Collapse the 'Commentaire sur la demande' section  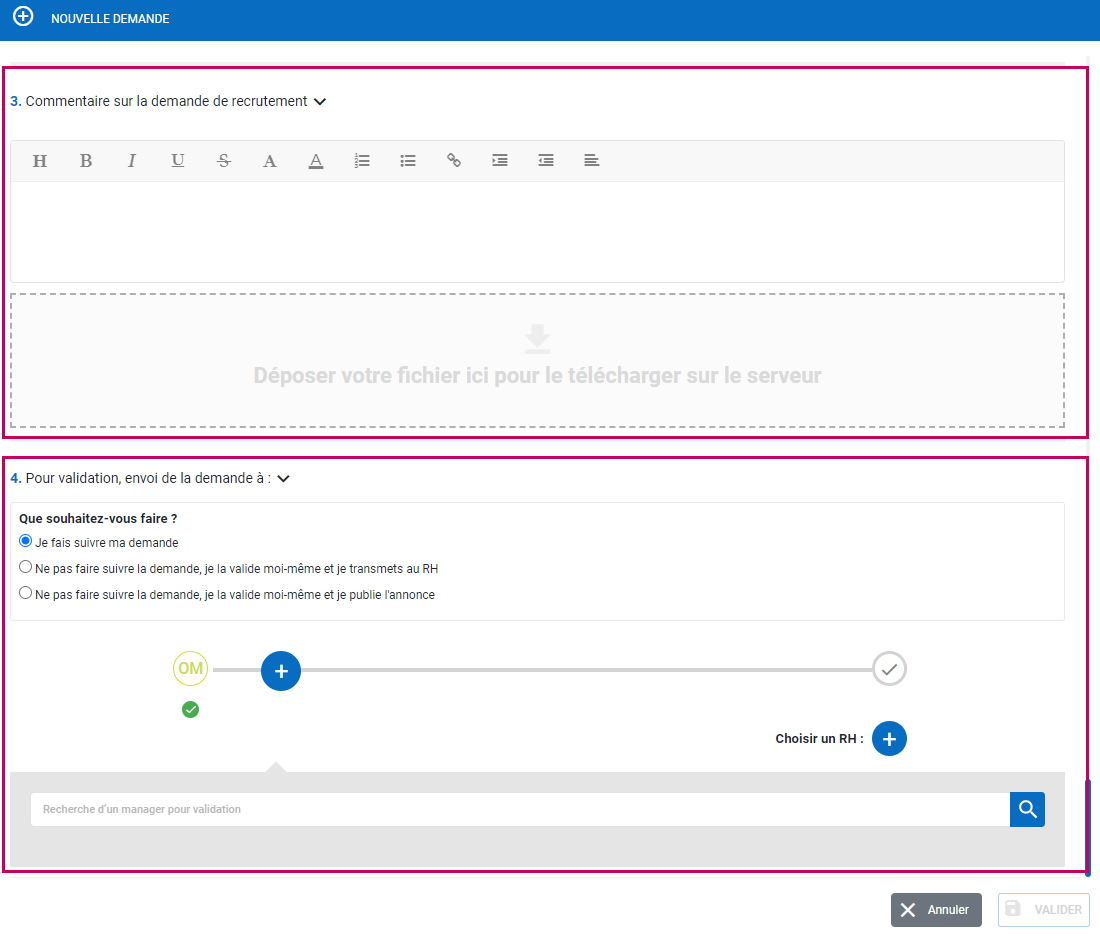coord(320,101)
